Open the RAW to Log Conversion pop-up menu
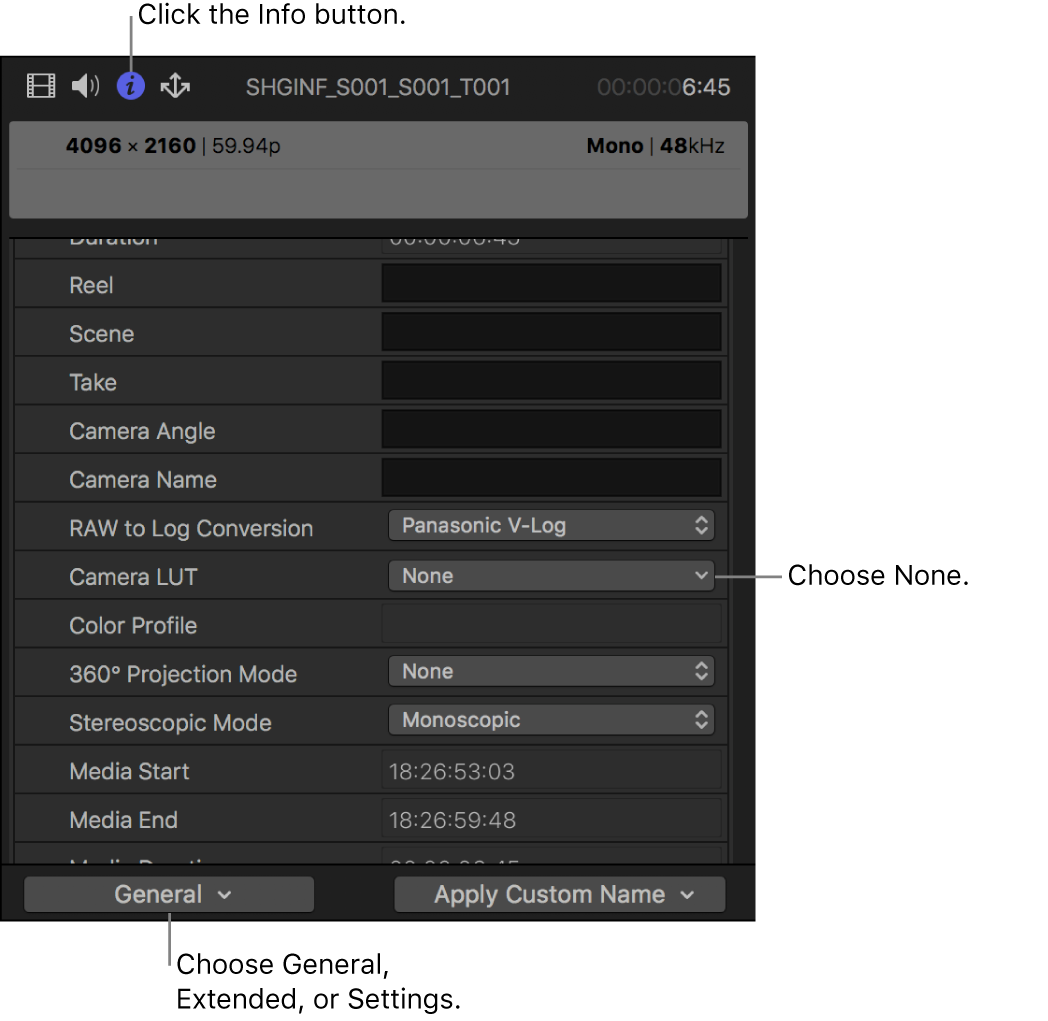Screen dimensions: 1048x1021 click(x=551, y=525)
